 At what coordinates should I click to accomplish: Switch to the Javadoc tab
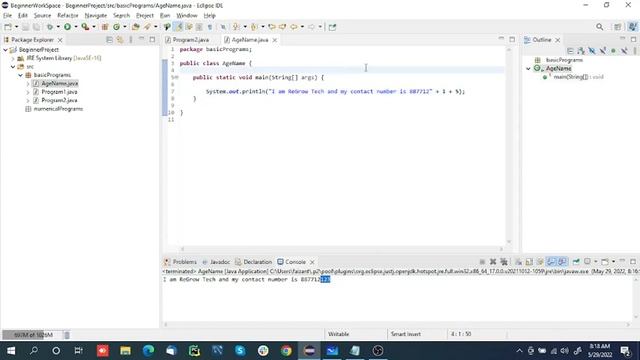(x=216, y=262)
